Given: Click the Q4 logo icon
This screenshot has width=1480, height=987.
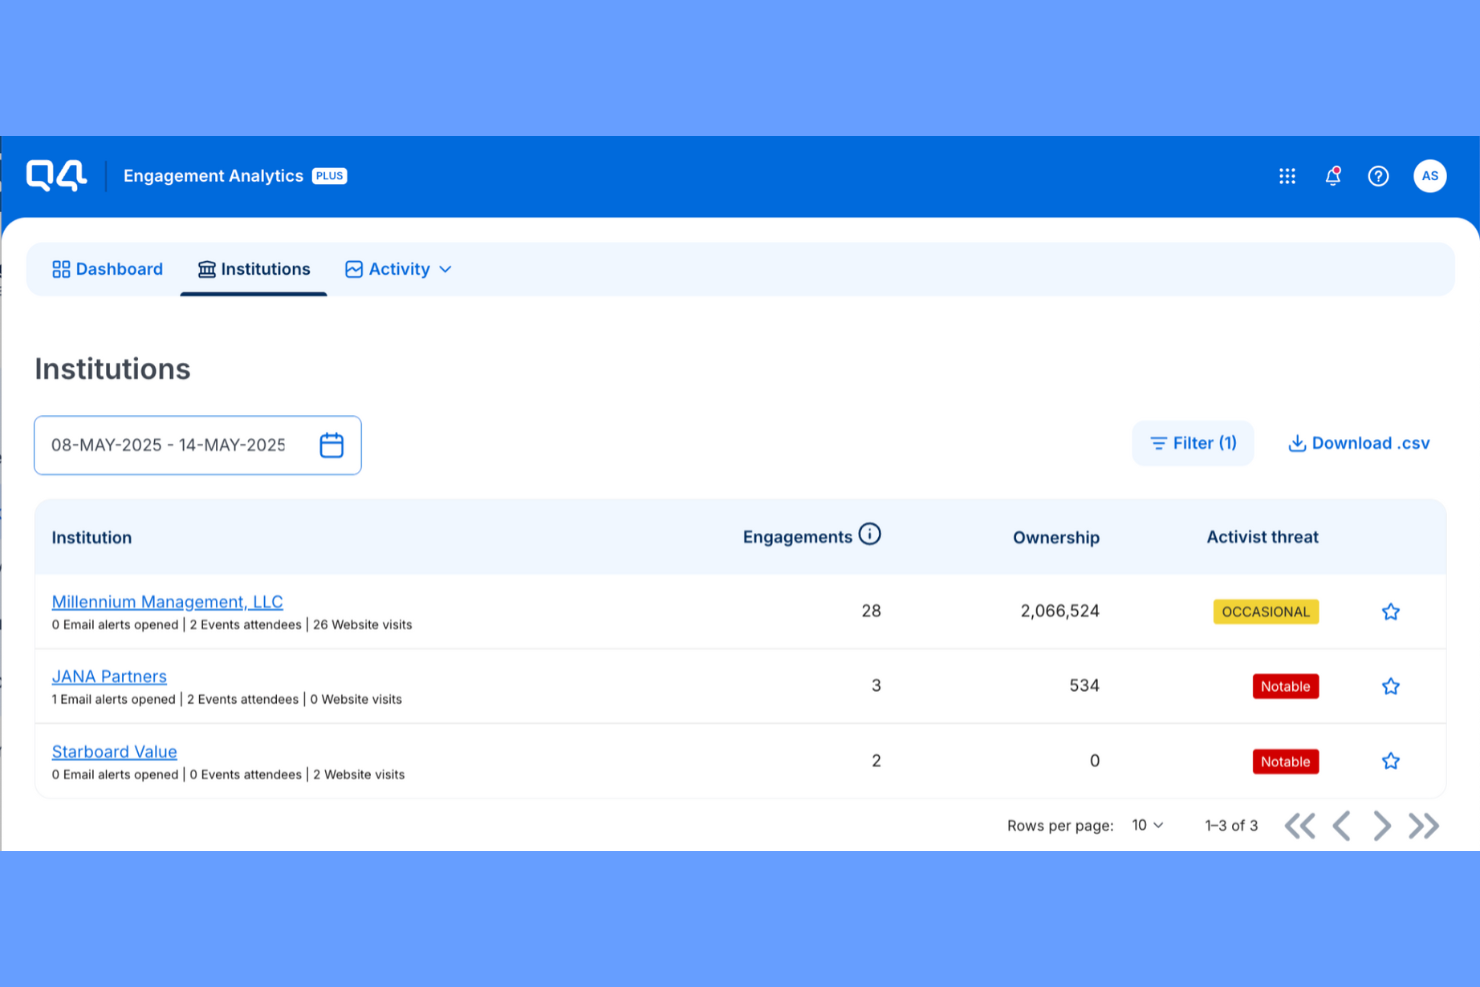Looking at the screenshot, I should coord(56,175).
